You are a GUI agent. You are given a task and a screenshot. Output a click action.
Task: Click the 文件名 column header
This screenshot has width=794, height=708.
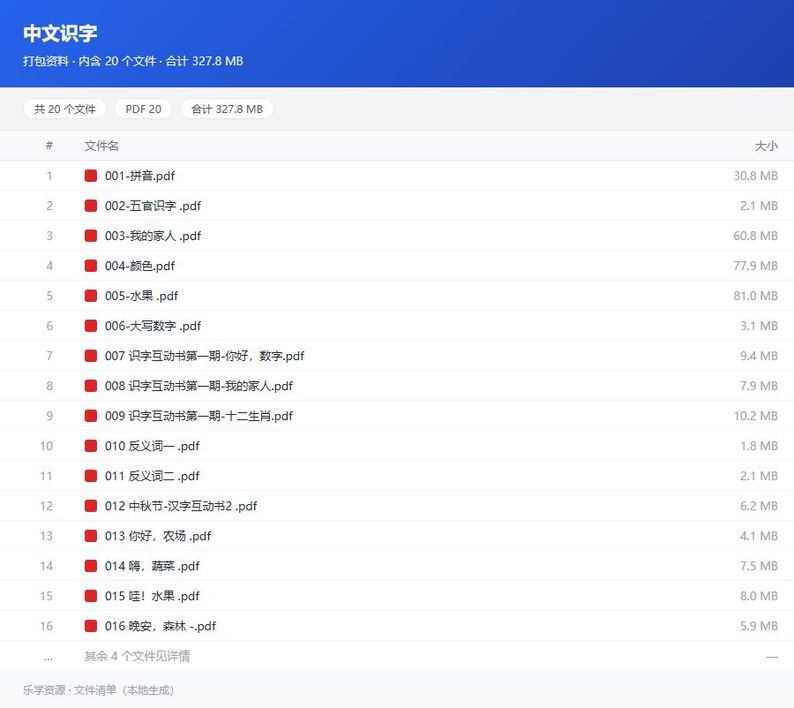101,146
